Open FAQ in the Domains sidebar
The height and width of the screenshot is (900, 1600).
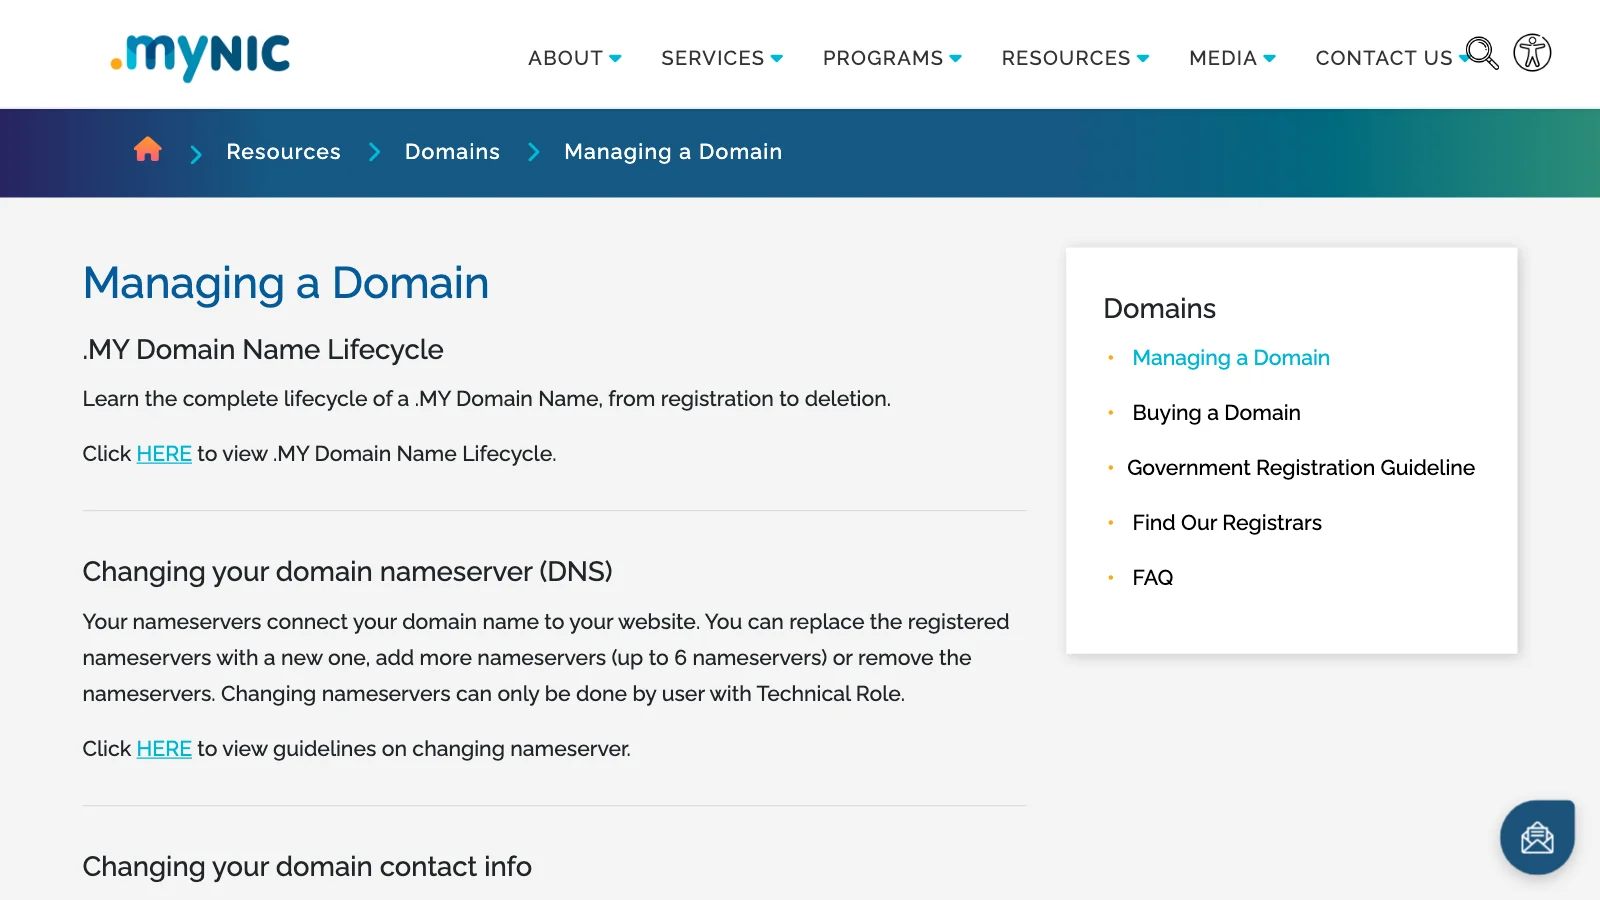coord(1153,578)
